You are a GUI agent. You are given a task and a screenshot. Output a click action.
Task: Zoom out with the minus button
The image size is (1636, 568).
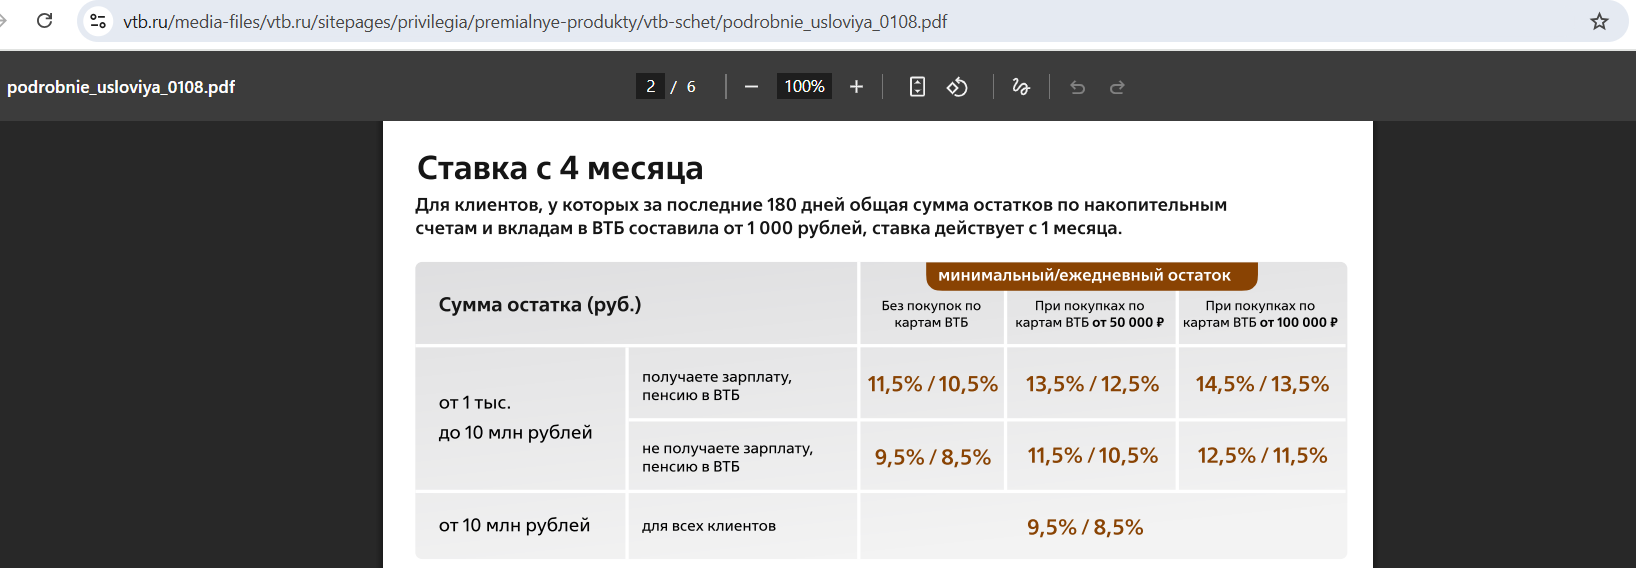751,87
